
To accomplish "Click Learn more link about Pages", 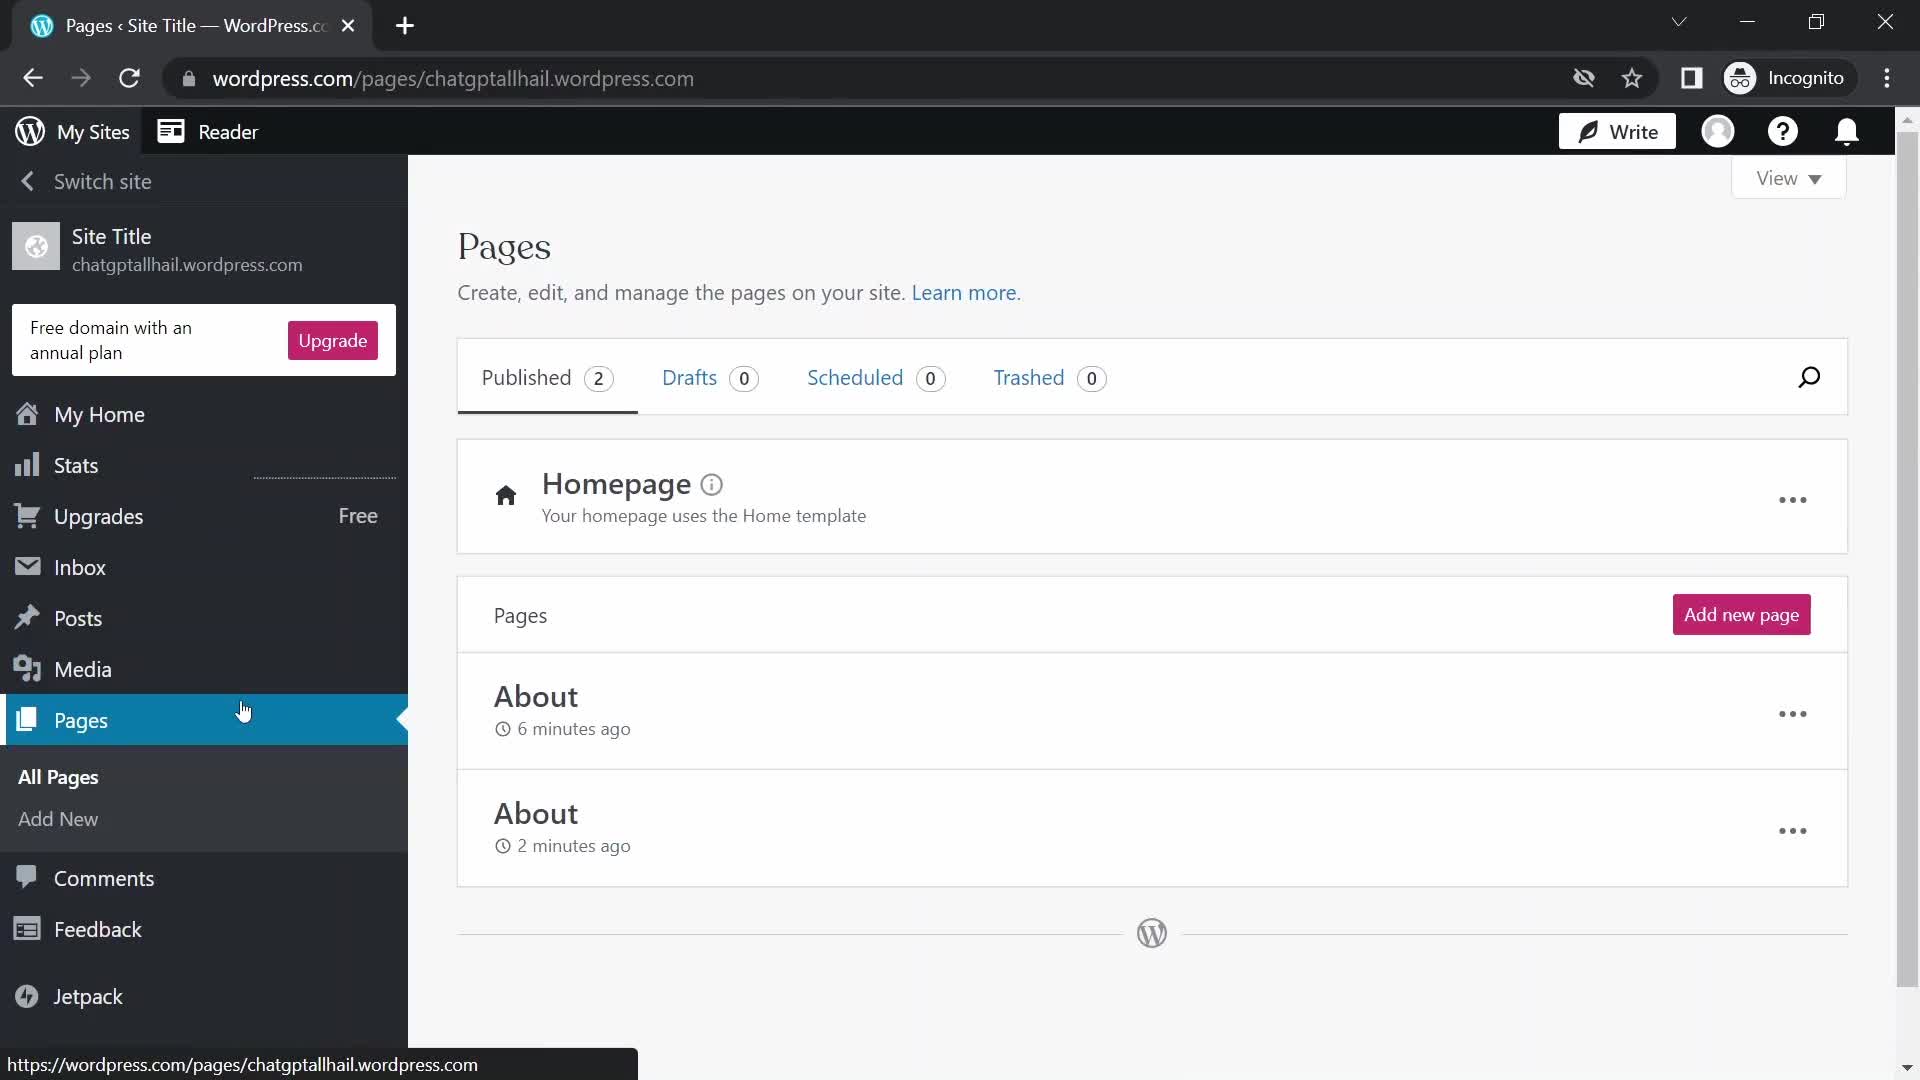I will pos(965,293).
